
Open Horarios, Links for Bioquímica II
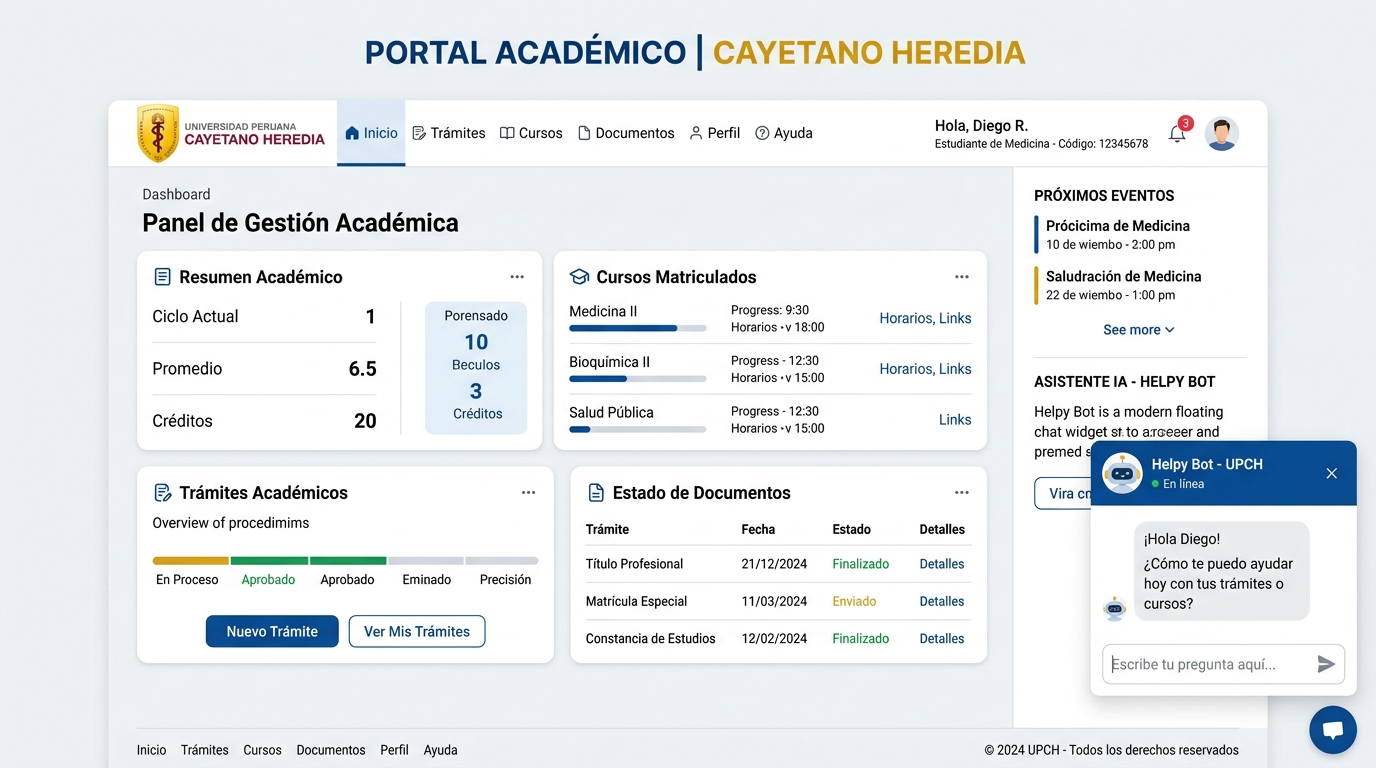point(925,369)
